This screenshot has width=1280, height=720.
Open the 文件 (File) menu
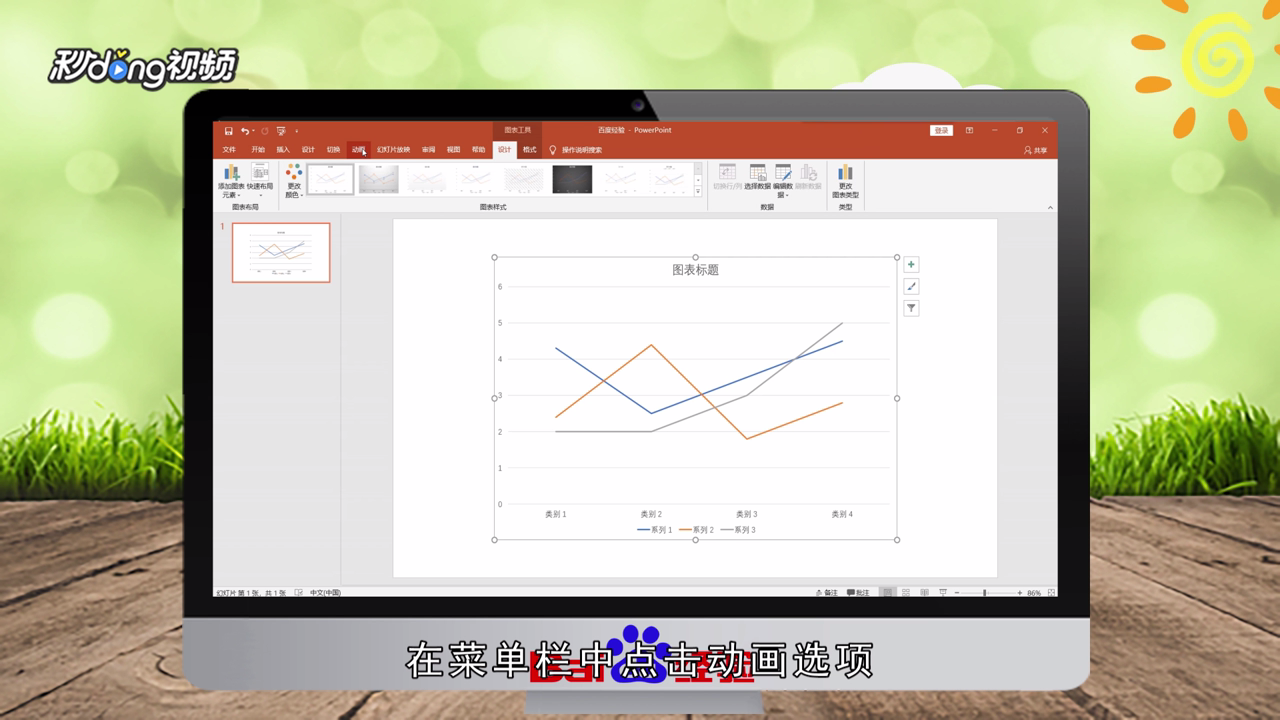click(x=229, y=150)
